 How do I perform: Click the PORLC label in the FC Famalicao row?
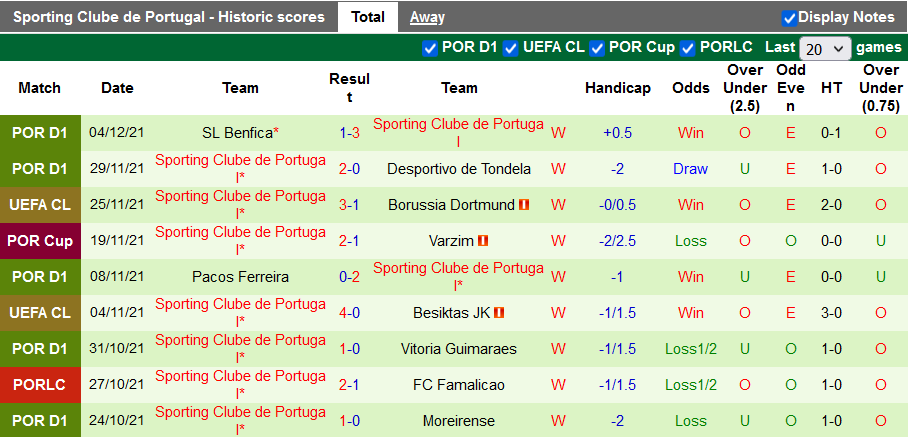pos(40,385)
